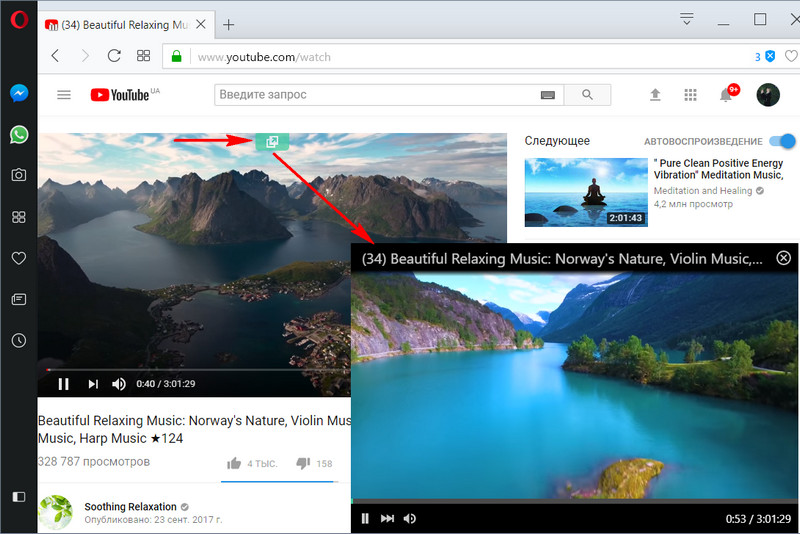Open History clock icon in sidebar
The height and width of the screenshot is (534, 800).
pyautogui.click(x=18, y=341)
